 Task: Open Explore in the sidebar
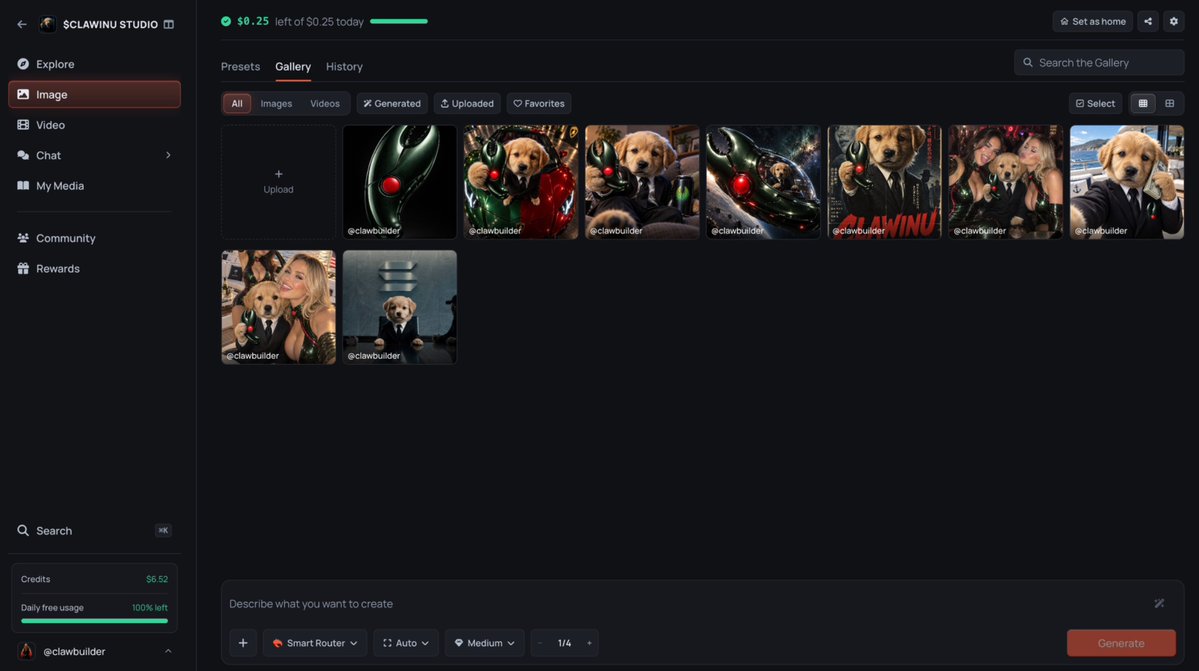(x=94, y=64)
